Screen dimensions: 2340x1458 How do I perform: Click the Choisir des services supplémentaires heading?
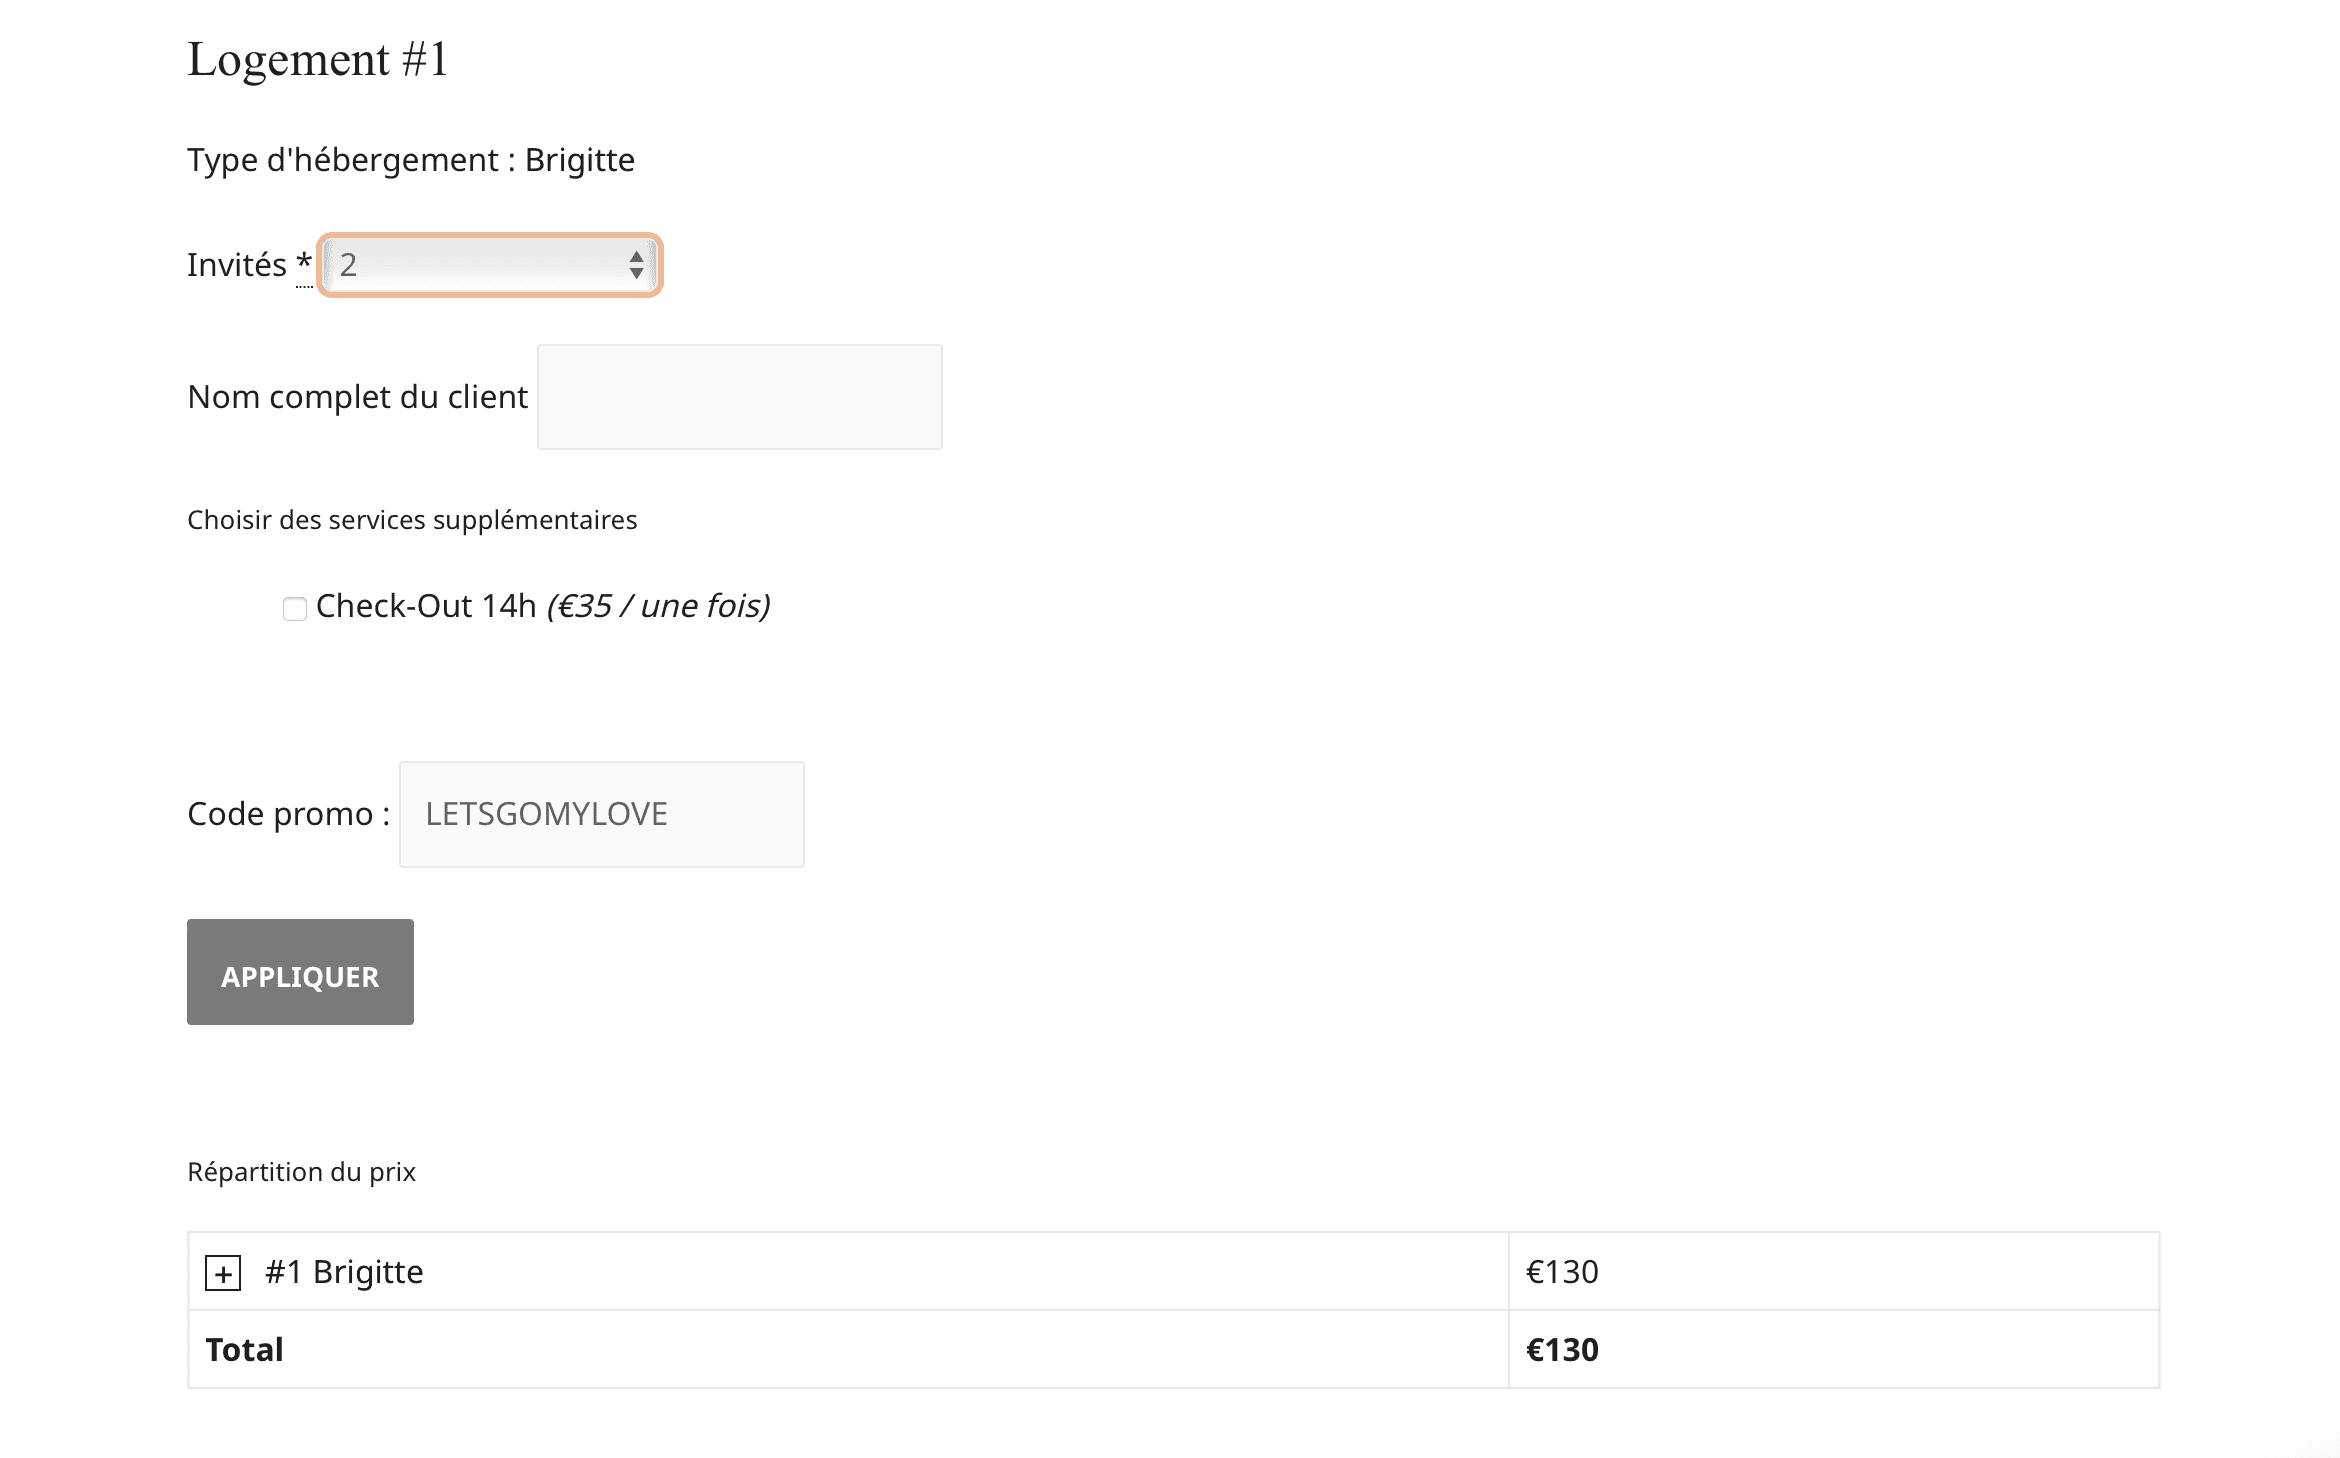coord(412,520)
